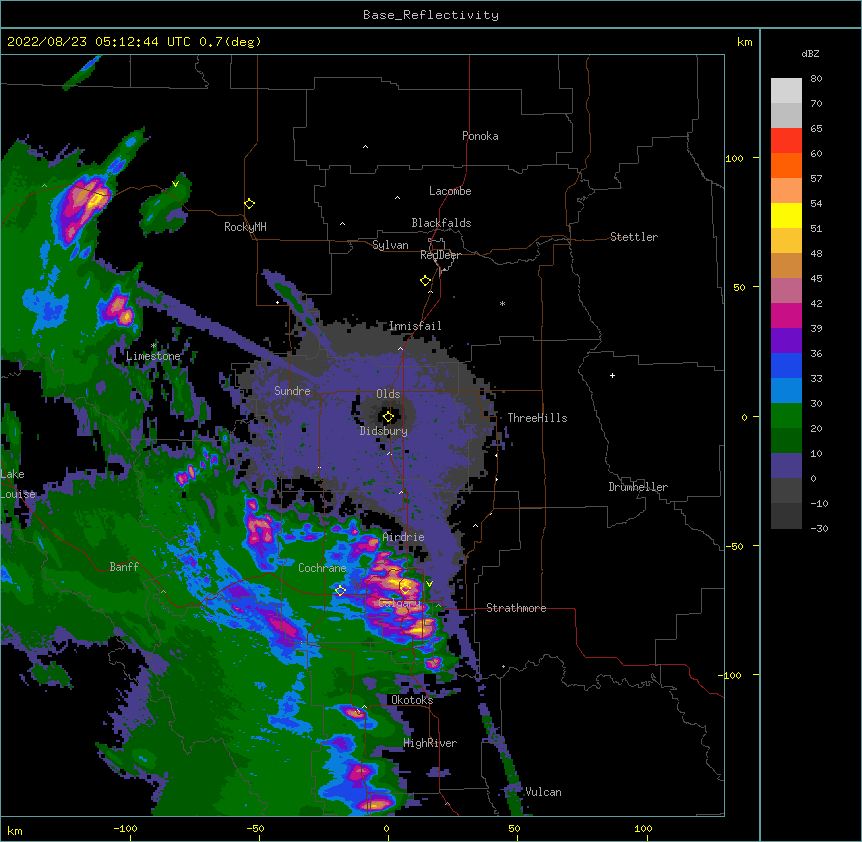Click the Strathmore label
This screenshot has width=862, height=842.
[516, 608]
